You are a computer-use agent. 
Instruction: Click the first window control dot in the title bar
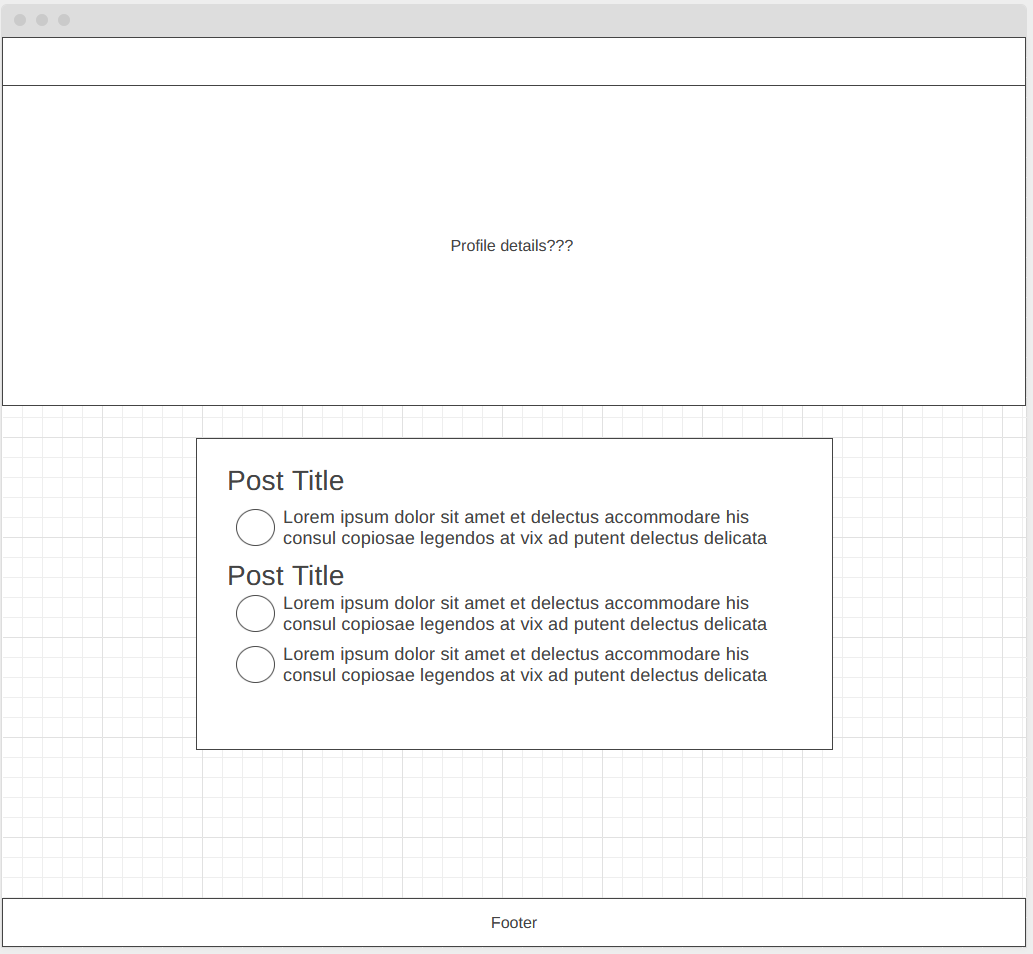coord(20,20)
